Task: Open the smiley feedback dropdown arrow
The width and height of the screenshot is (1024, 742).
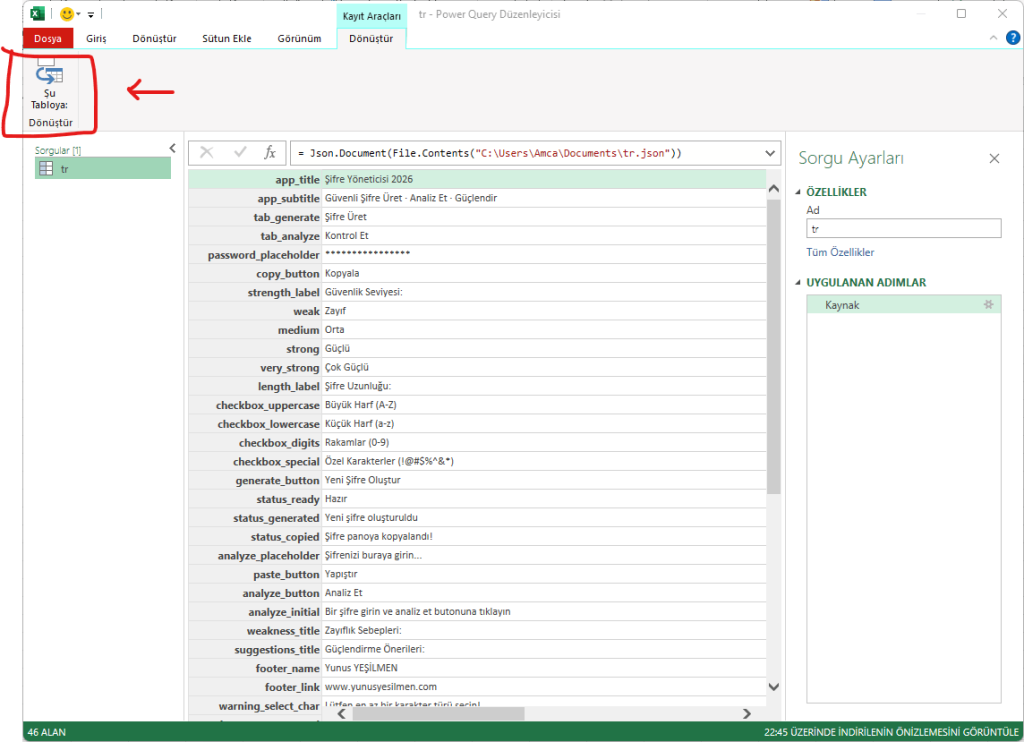Action: point(78,14)
